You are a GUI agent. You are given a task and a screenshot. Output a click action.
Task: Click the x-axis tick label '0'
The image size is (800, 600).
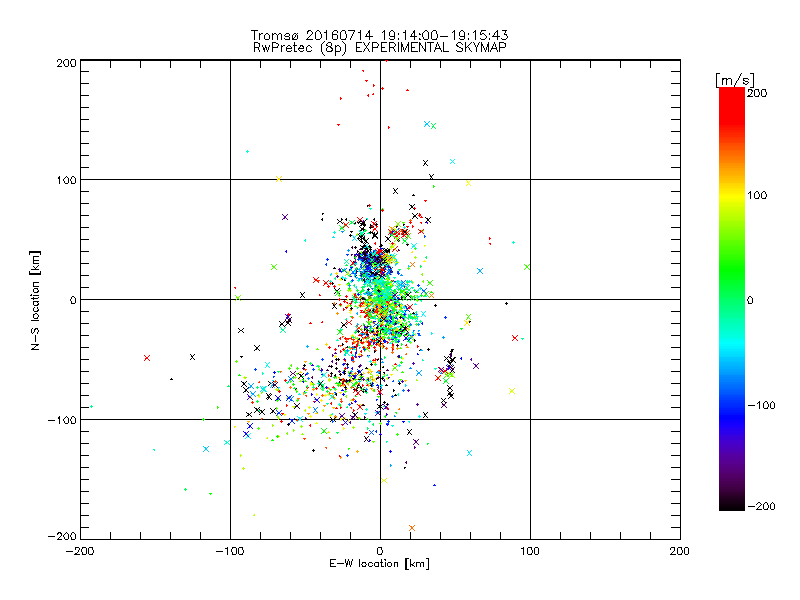pyautogui.click(x=380, y=551)
